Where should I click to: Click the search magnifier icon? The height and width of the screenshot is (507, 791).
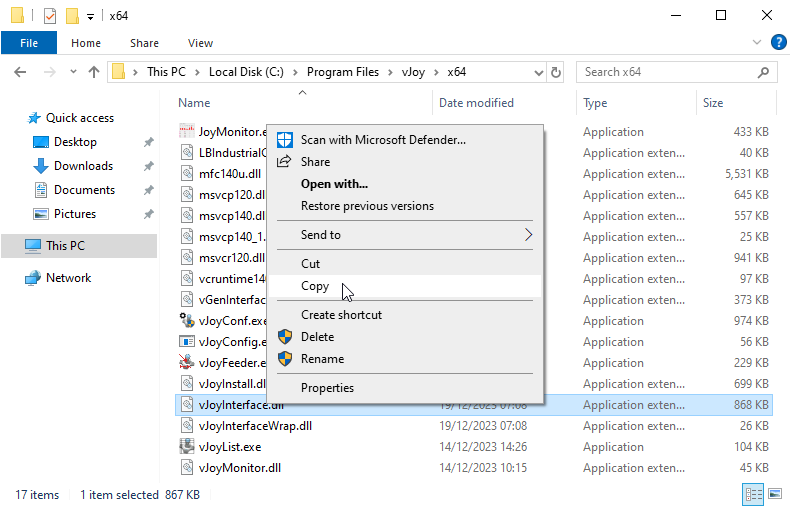764,72
